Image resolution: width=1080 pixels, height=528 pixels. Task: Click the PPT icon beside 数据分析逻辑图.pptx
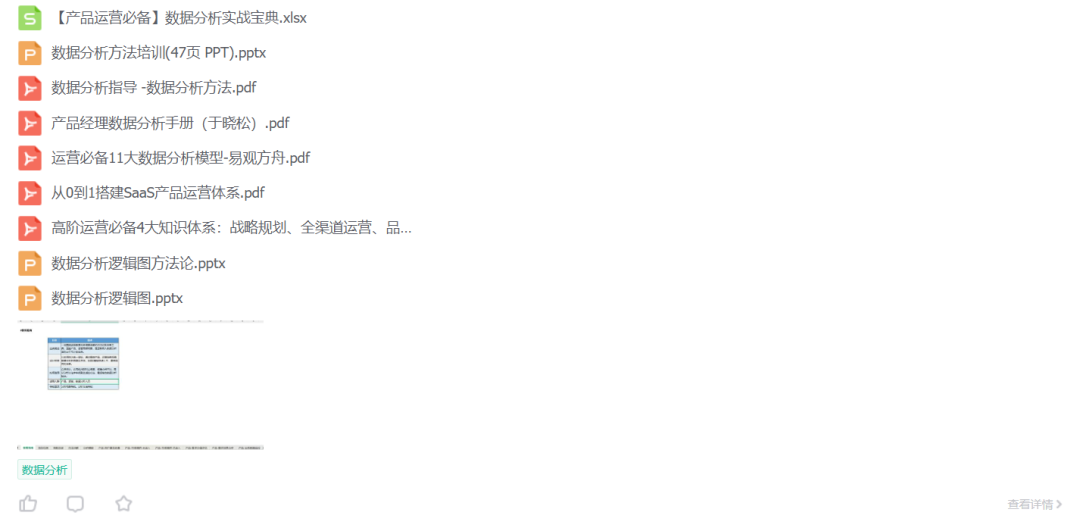pyautogui.click(x=30, y=299)
